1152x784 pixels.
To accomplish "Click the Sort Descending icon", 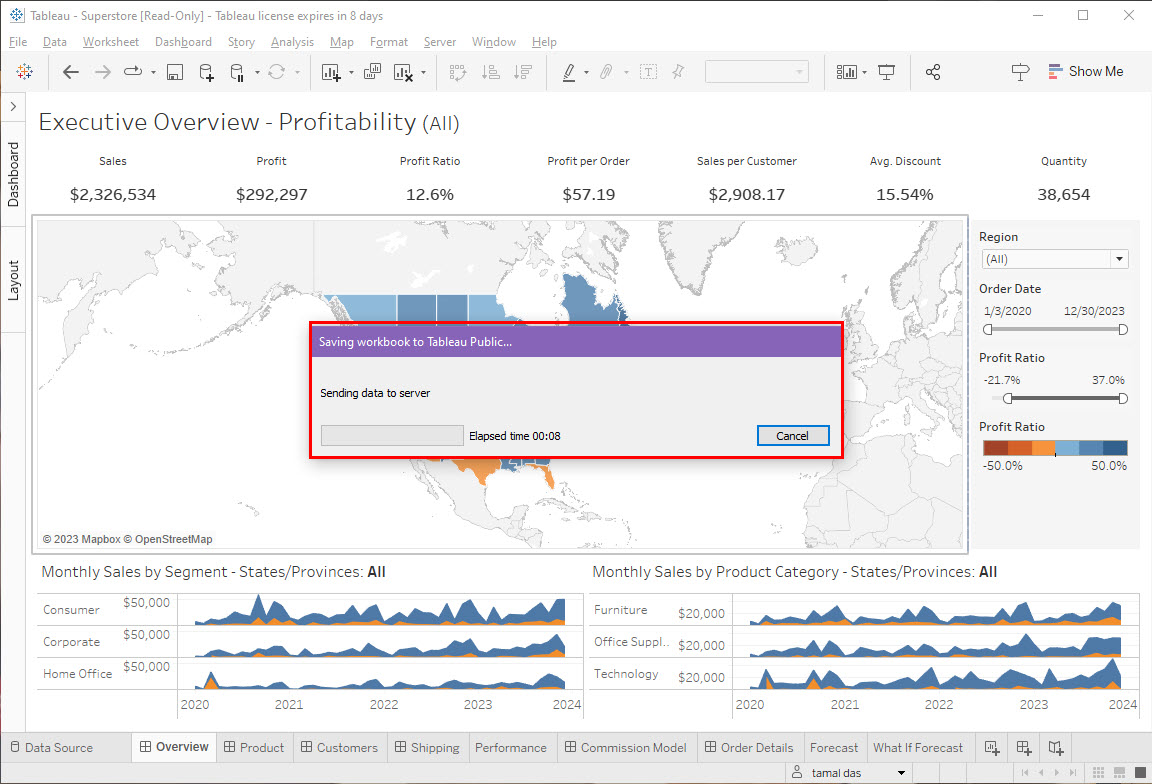I will click(x=523, y=72).
